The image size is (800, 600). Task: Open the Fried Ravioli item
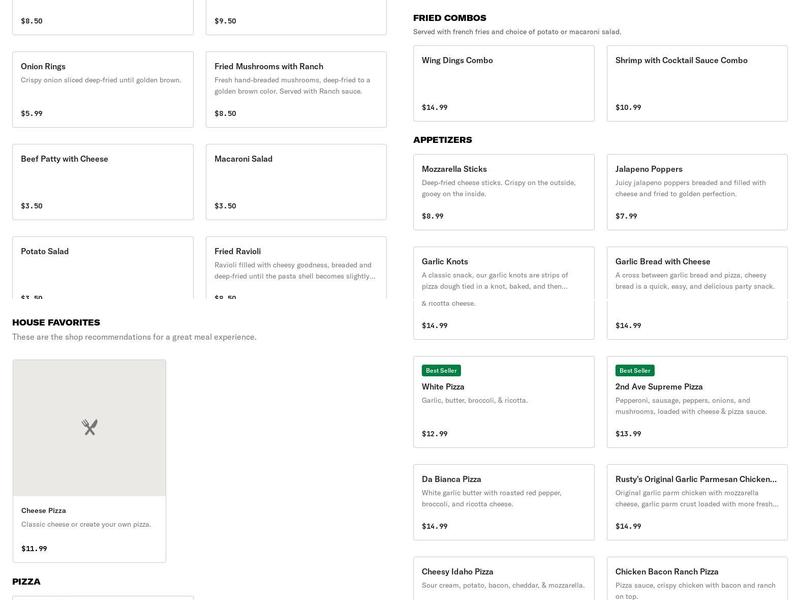click(x=295, y=267)
